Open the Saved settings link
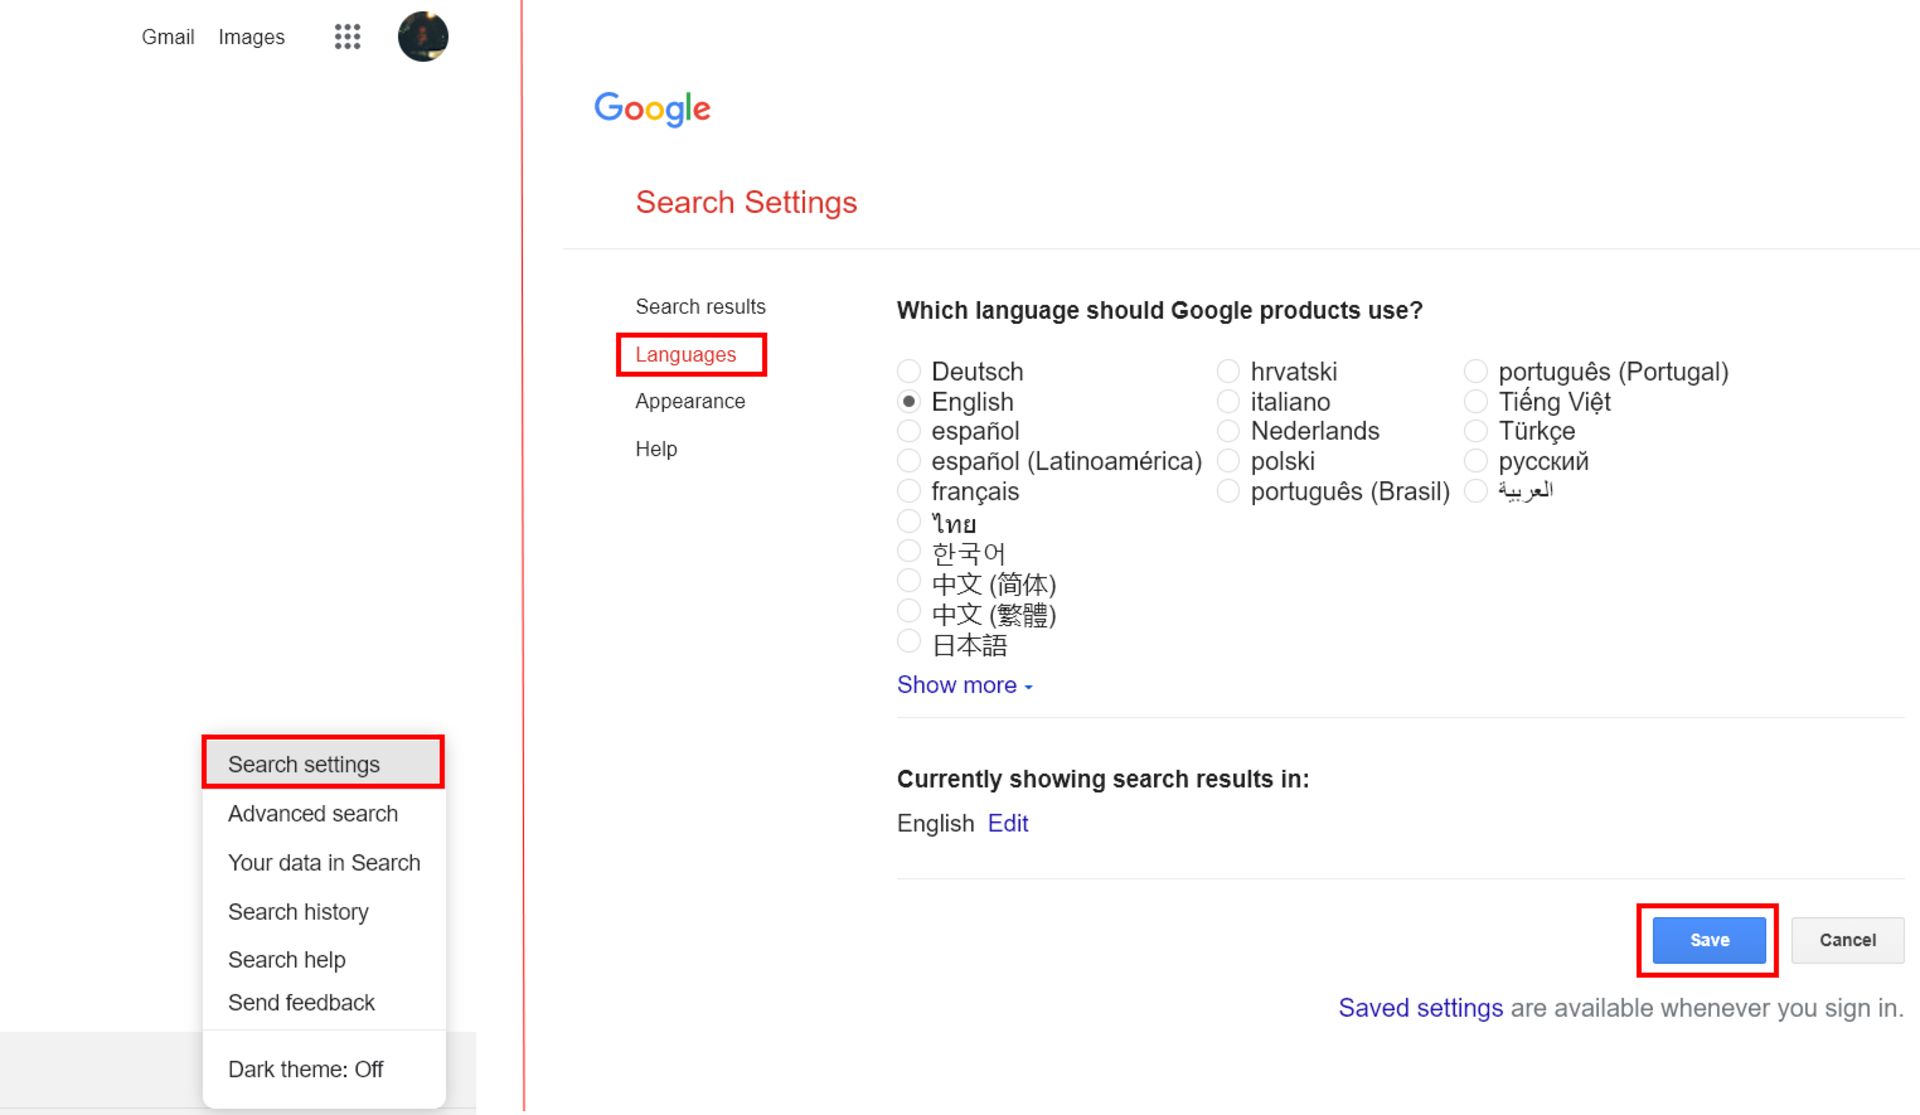 [x=1420, y=1008]
